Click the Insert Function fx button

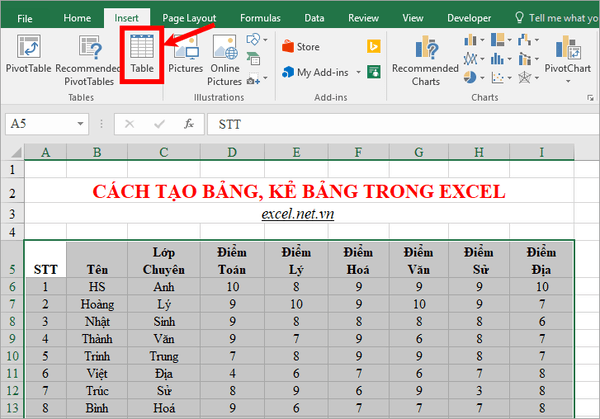coord(187,125)
